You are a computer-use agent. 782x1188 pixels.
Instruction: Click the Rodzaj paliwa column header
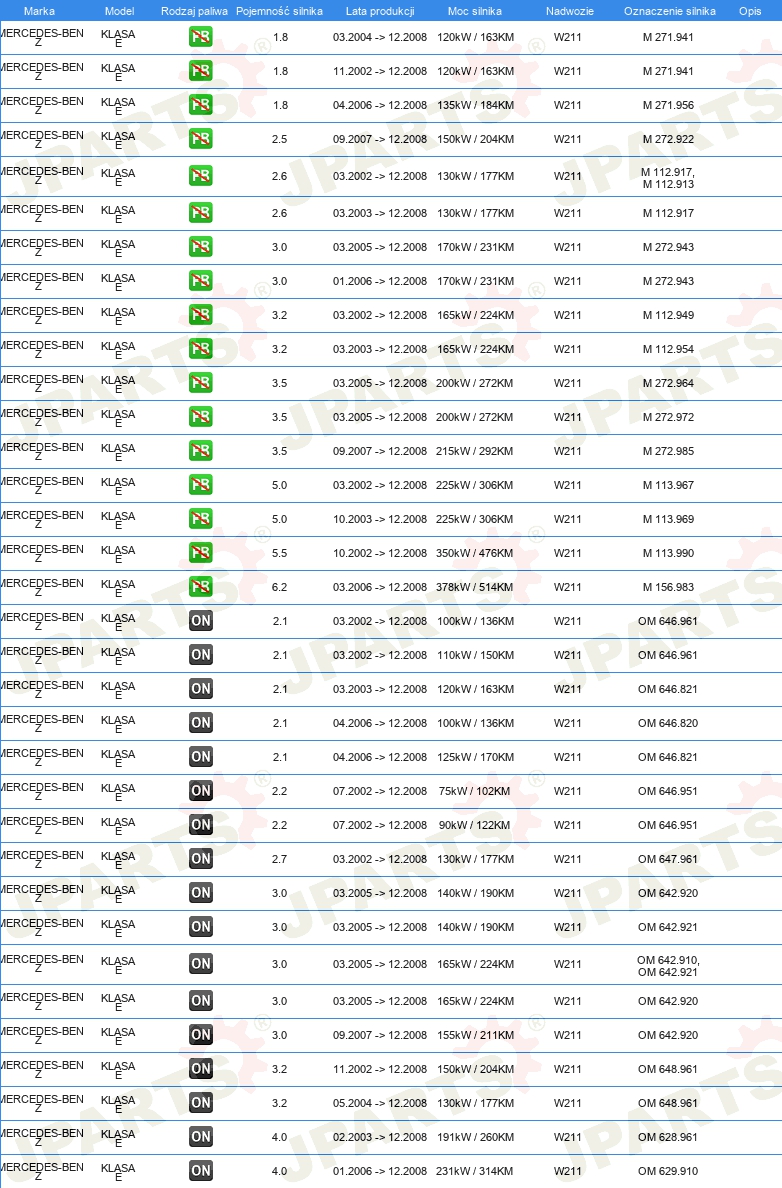coord(194,11)
